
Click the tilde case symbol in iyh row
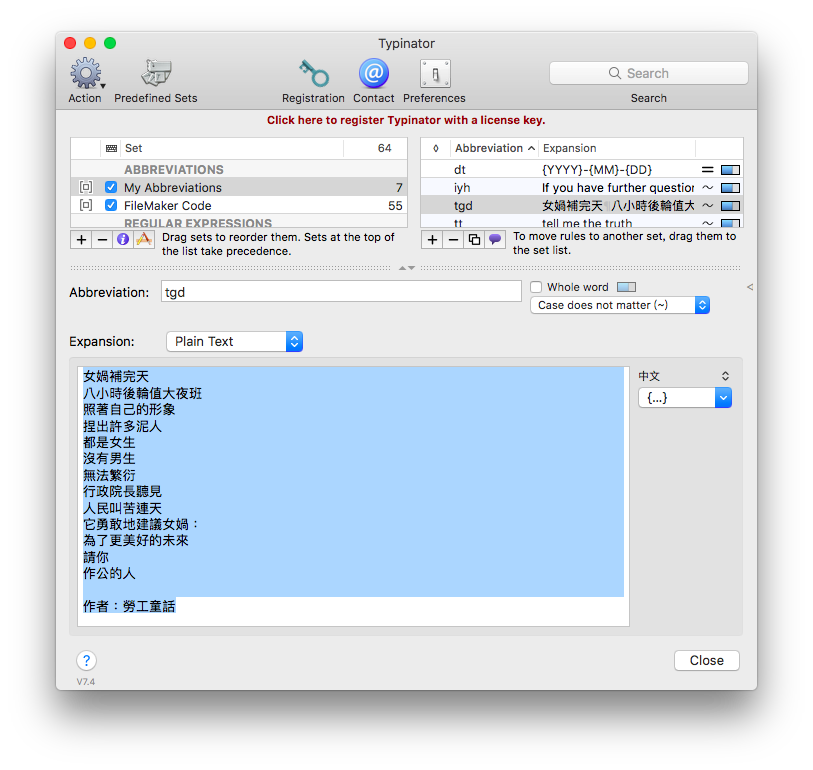[708, 188]
